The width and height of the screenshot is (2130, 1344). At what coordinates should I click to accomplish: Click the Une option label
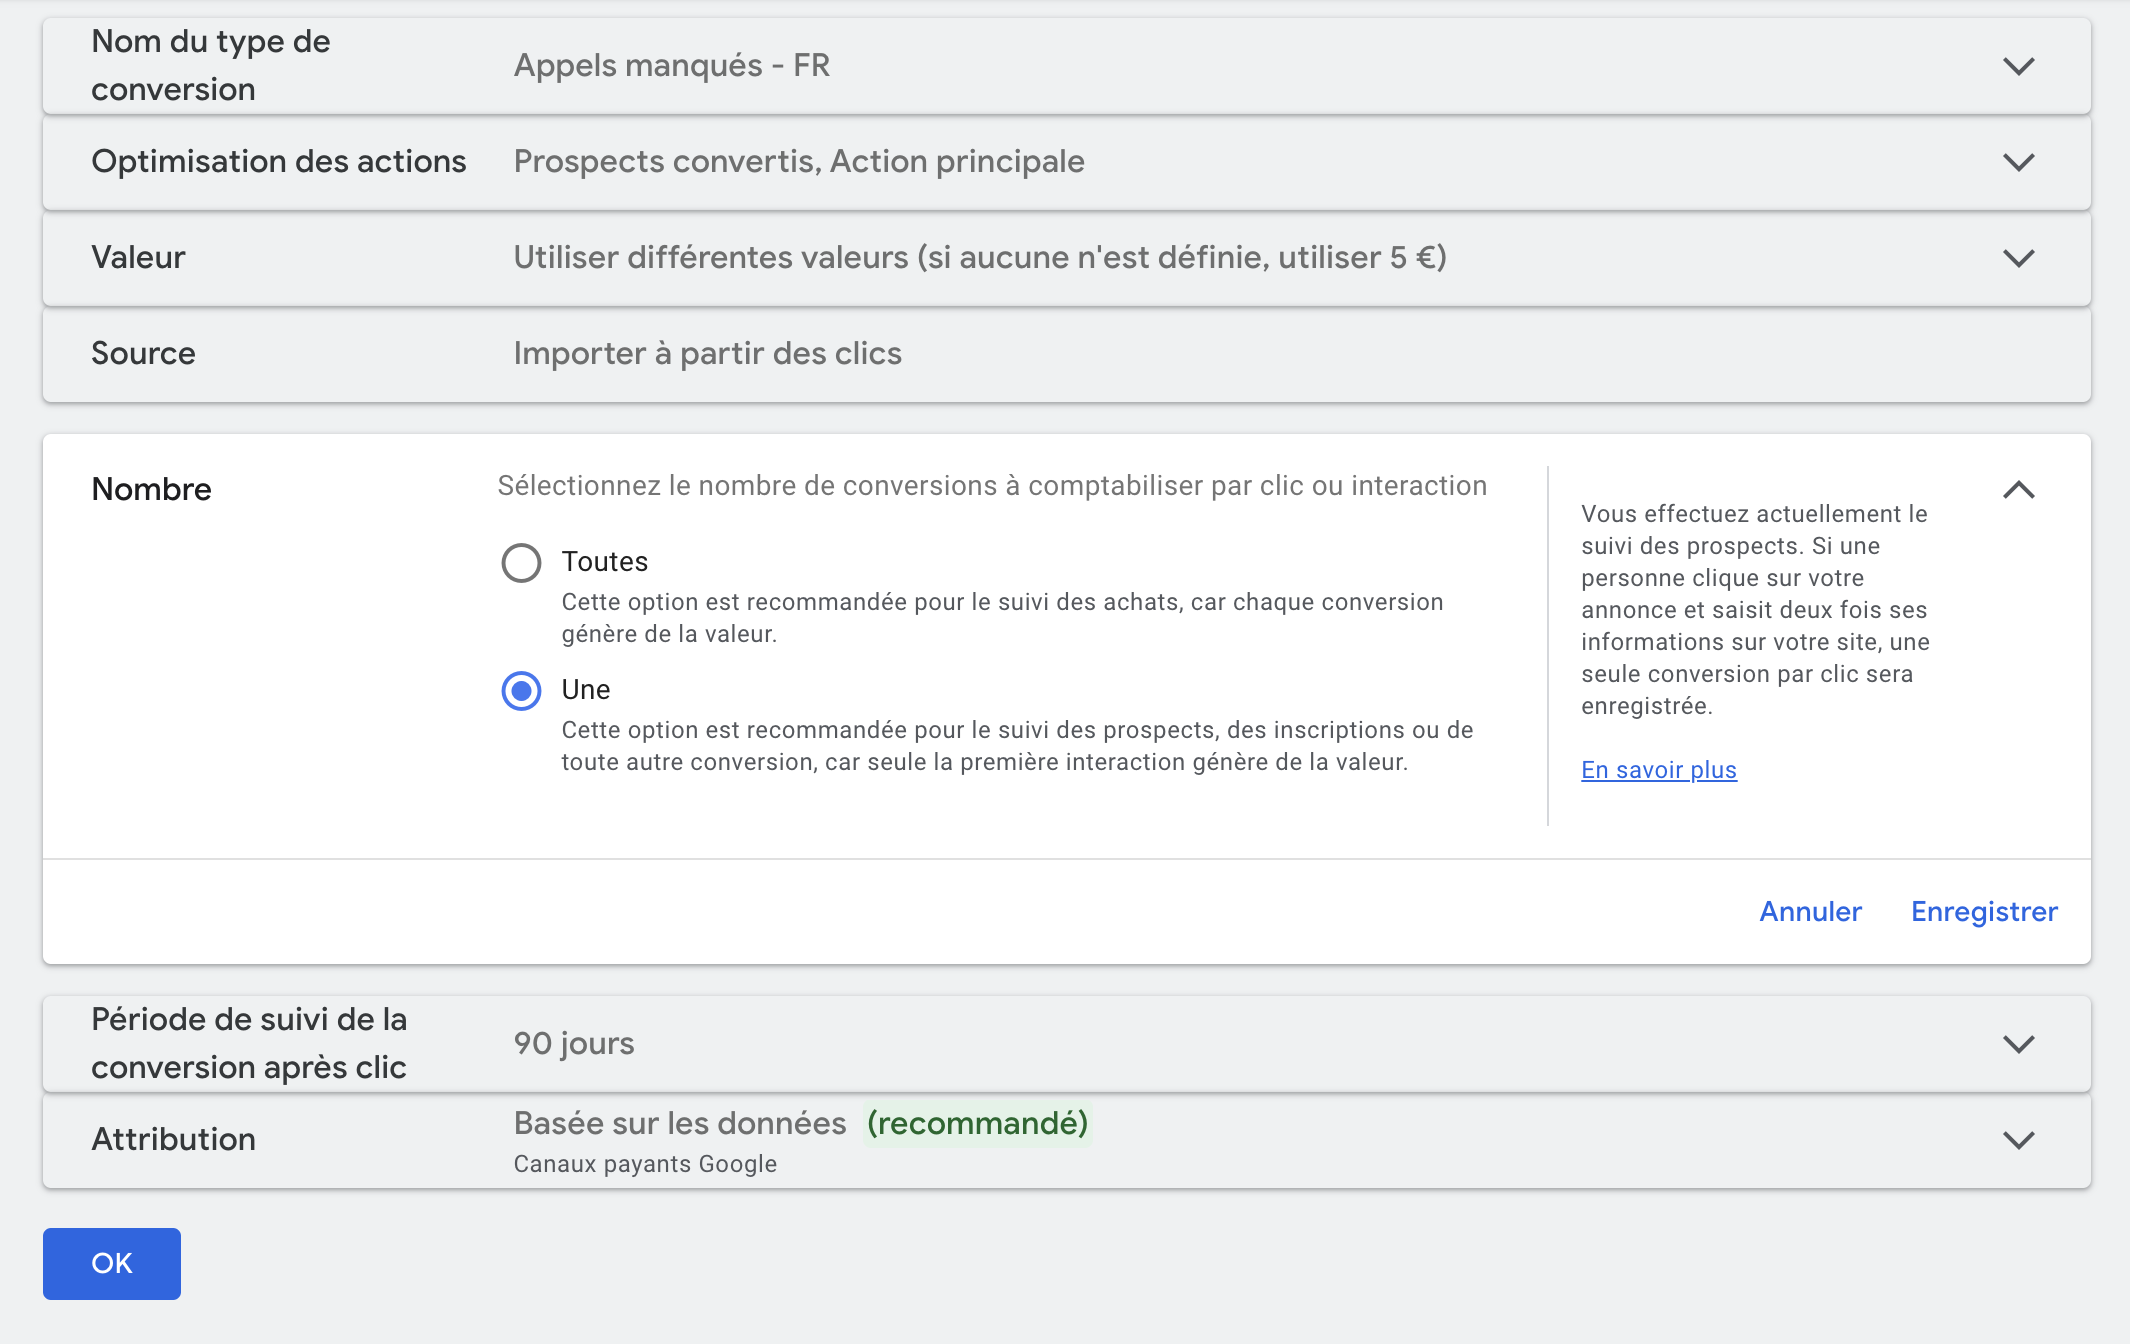click(x=586, y=690)
